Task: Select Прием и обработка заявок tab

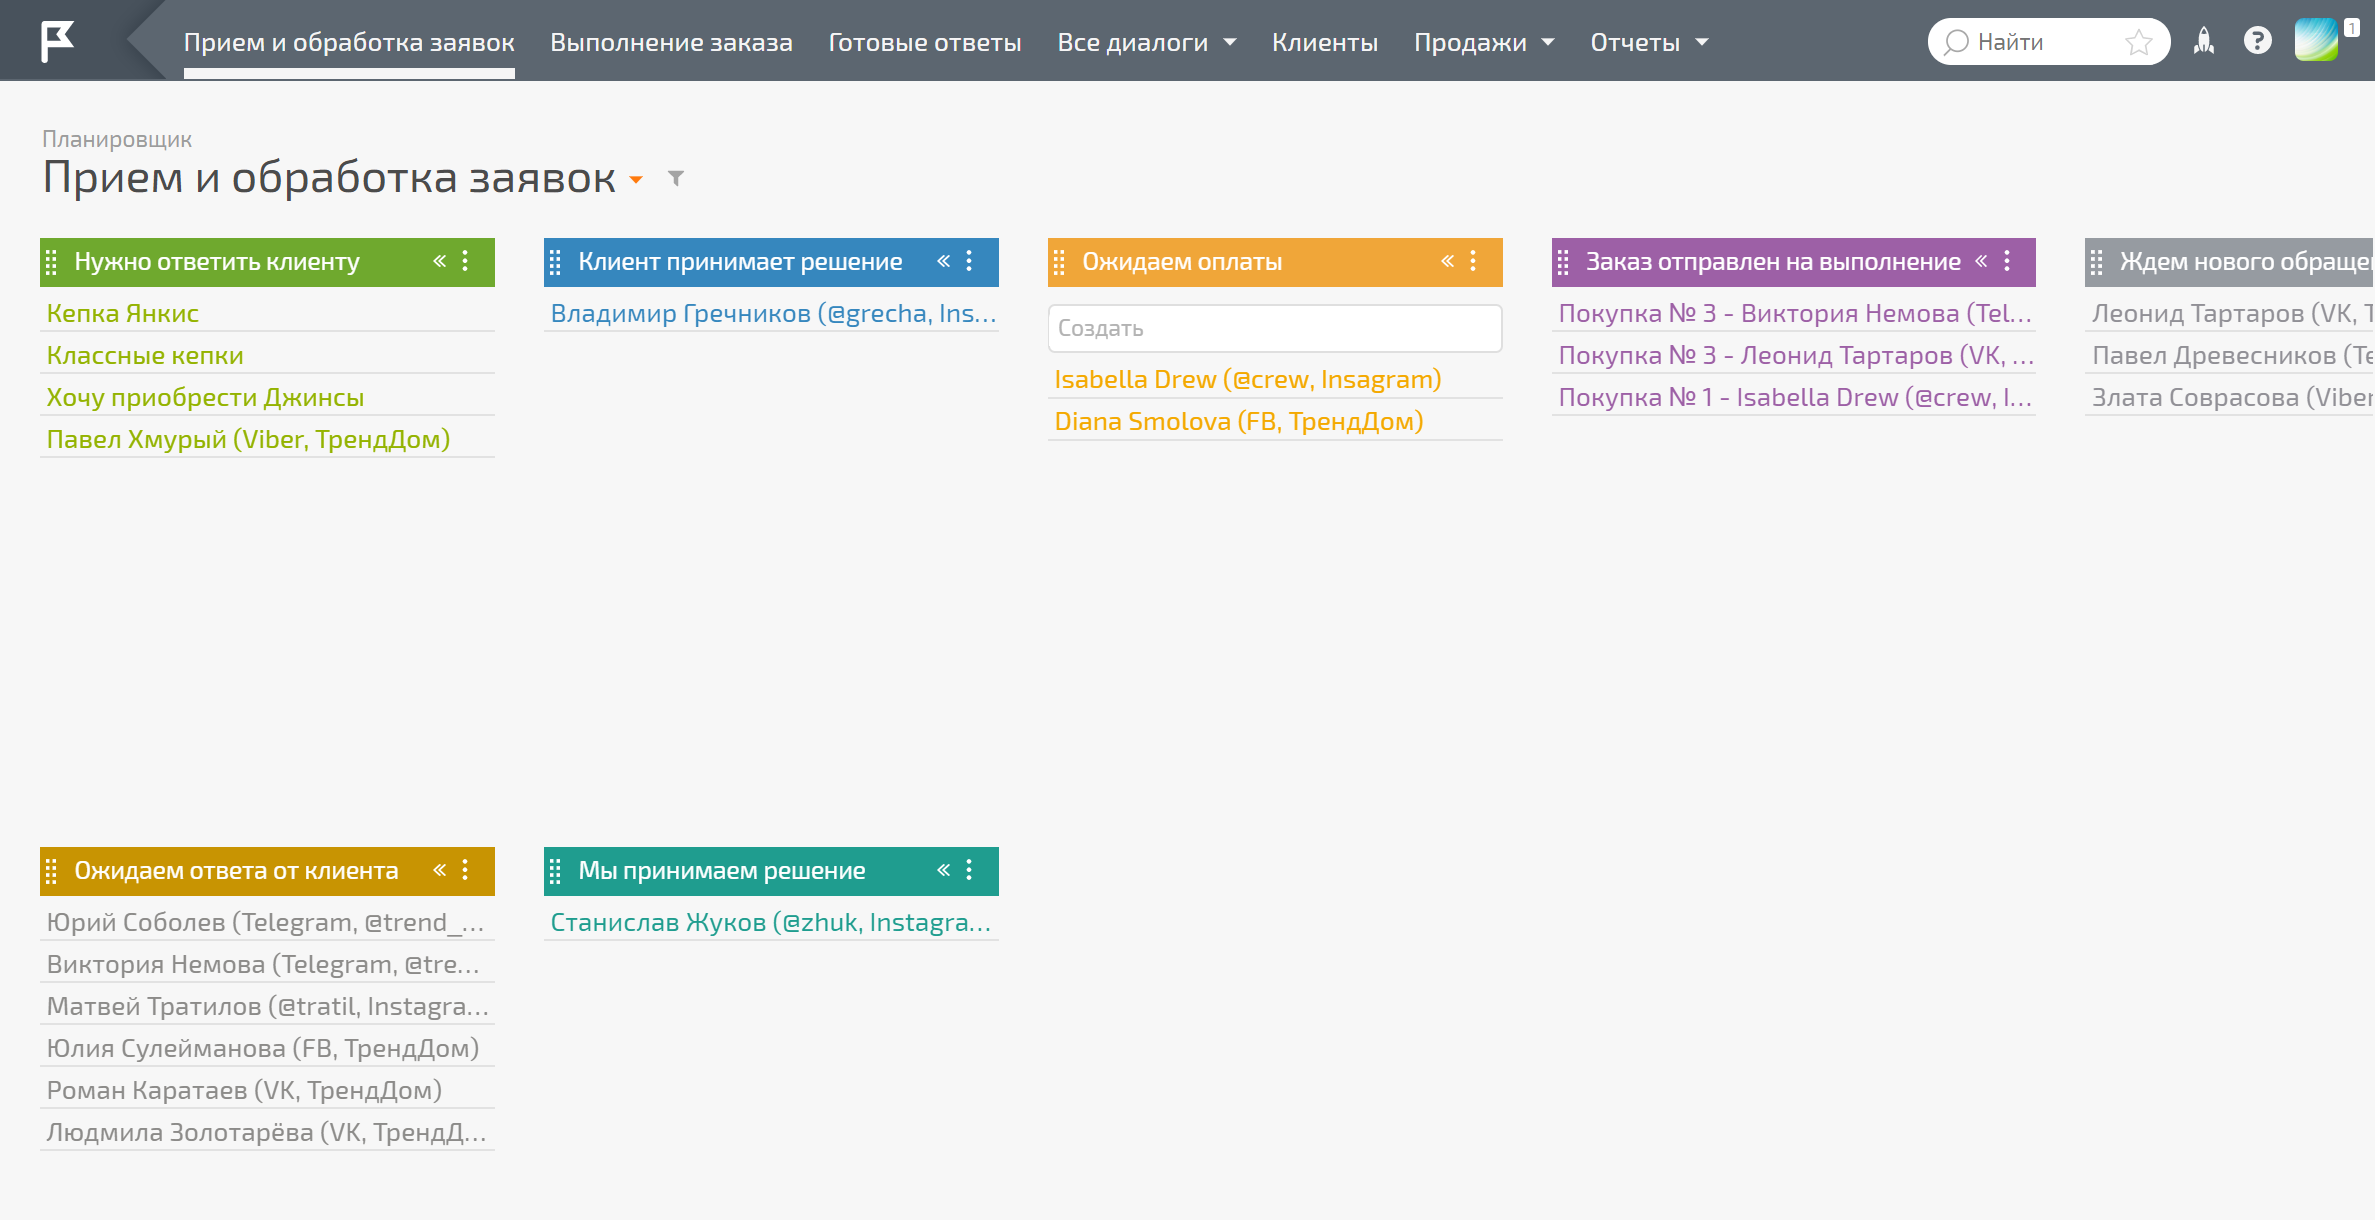Action: coord(349,42)
